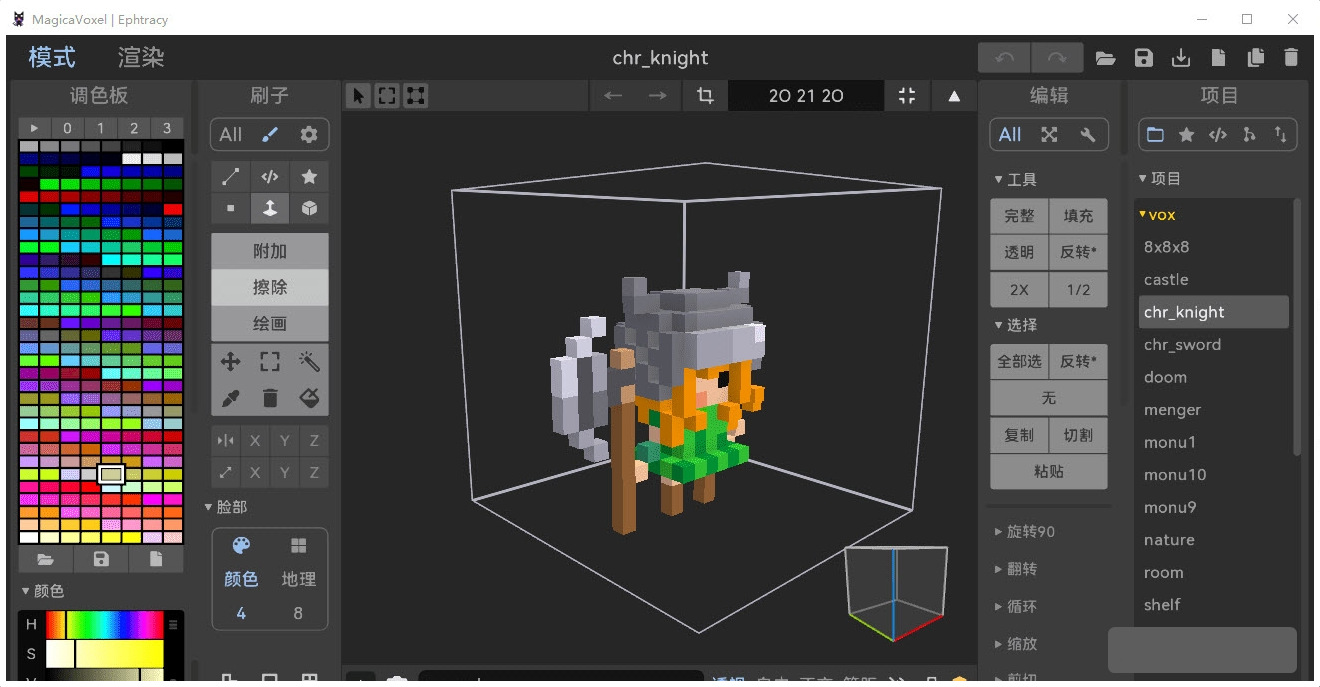The image size is (1320, 687).
Task: Open the 渲染 render menu
Action: click(140, 57)
